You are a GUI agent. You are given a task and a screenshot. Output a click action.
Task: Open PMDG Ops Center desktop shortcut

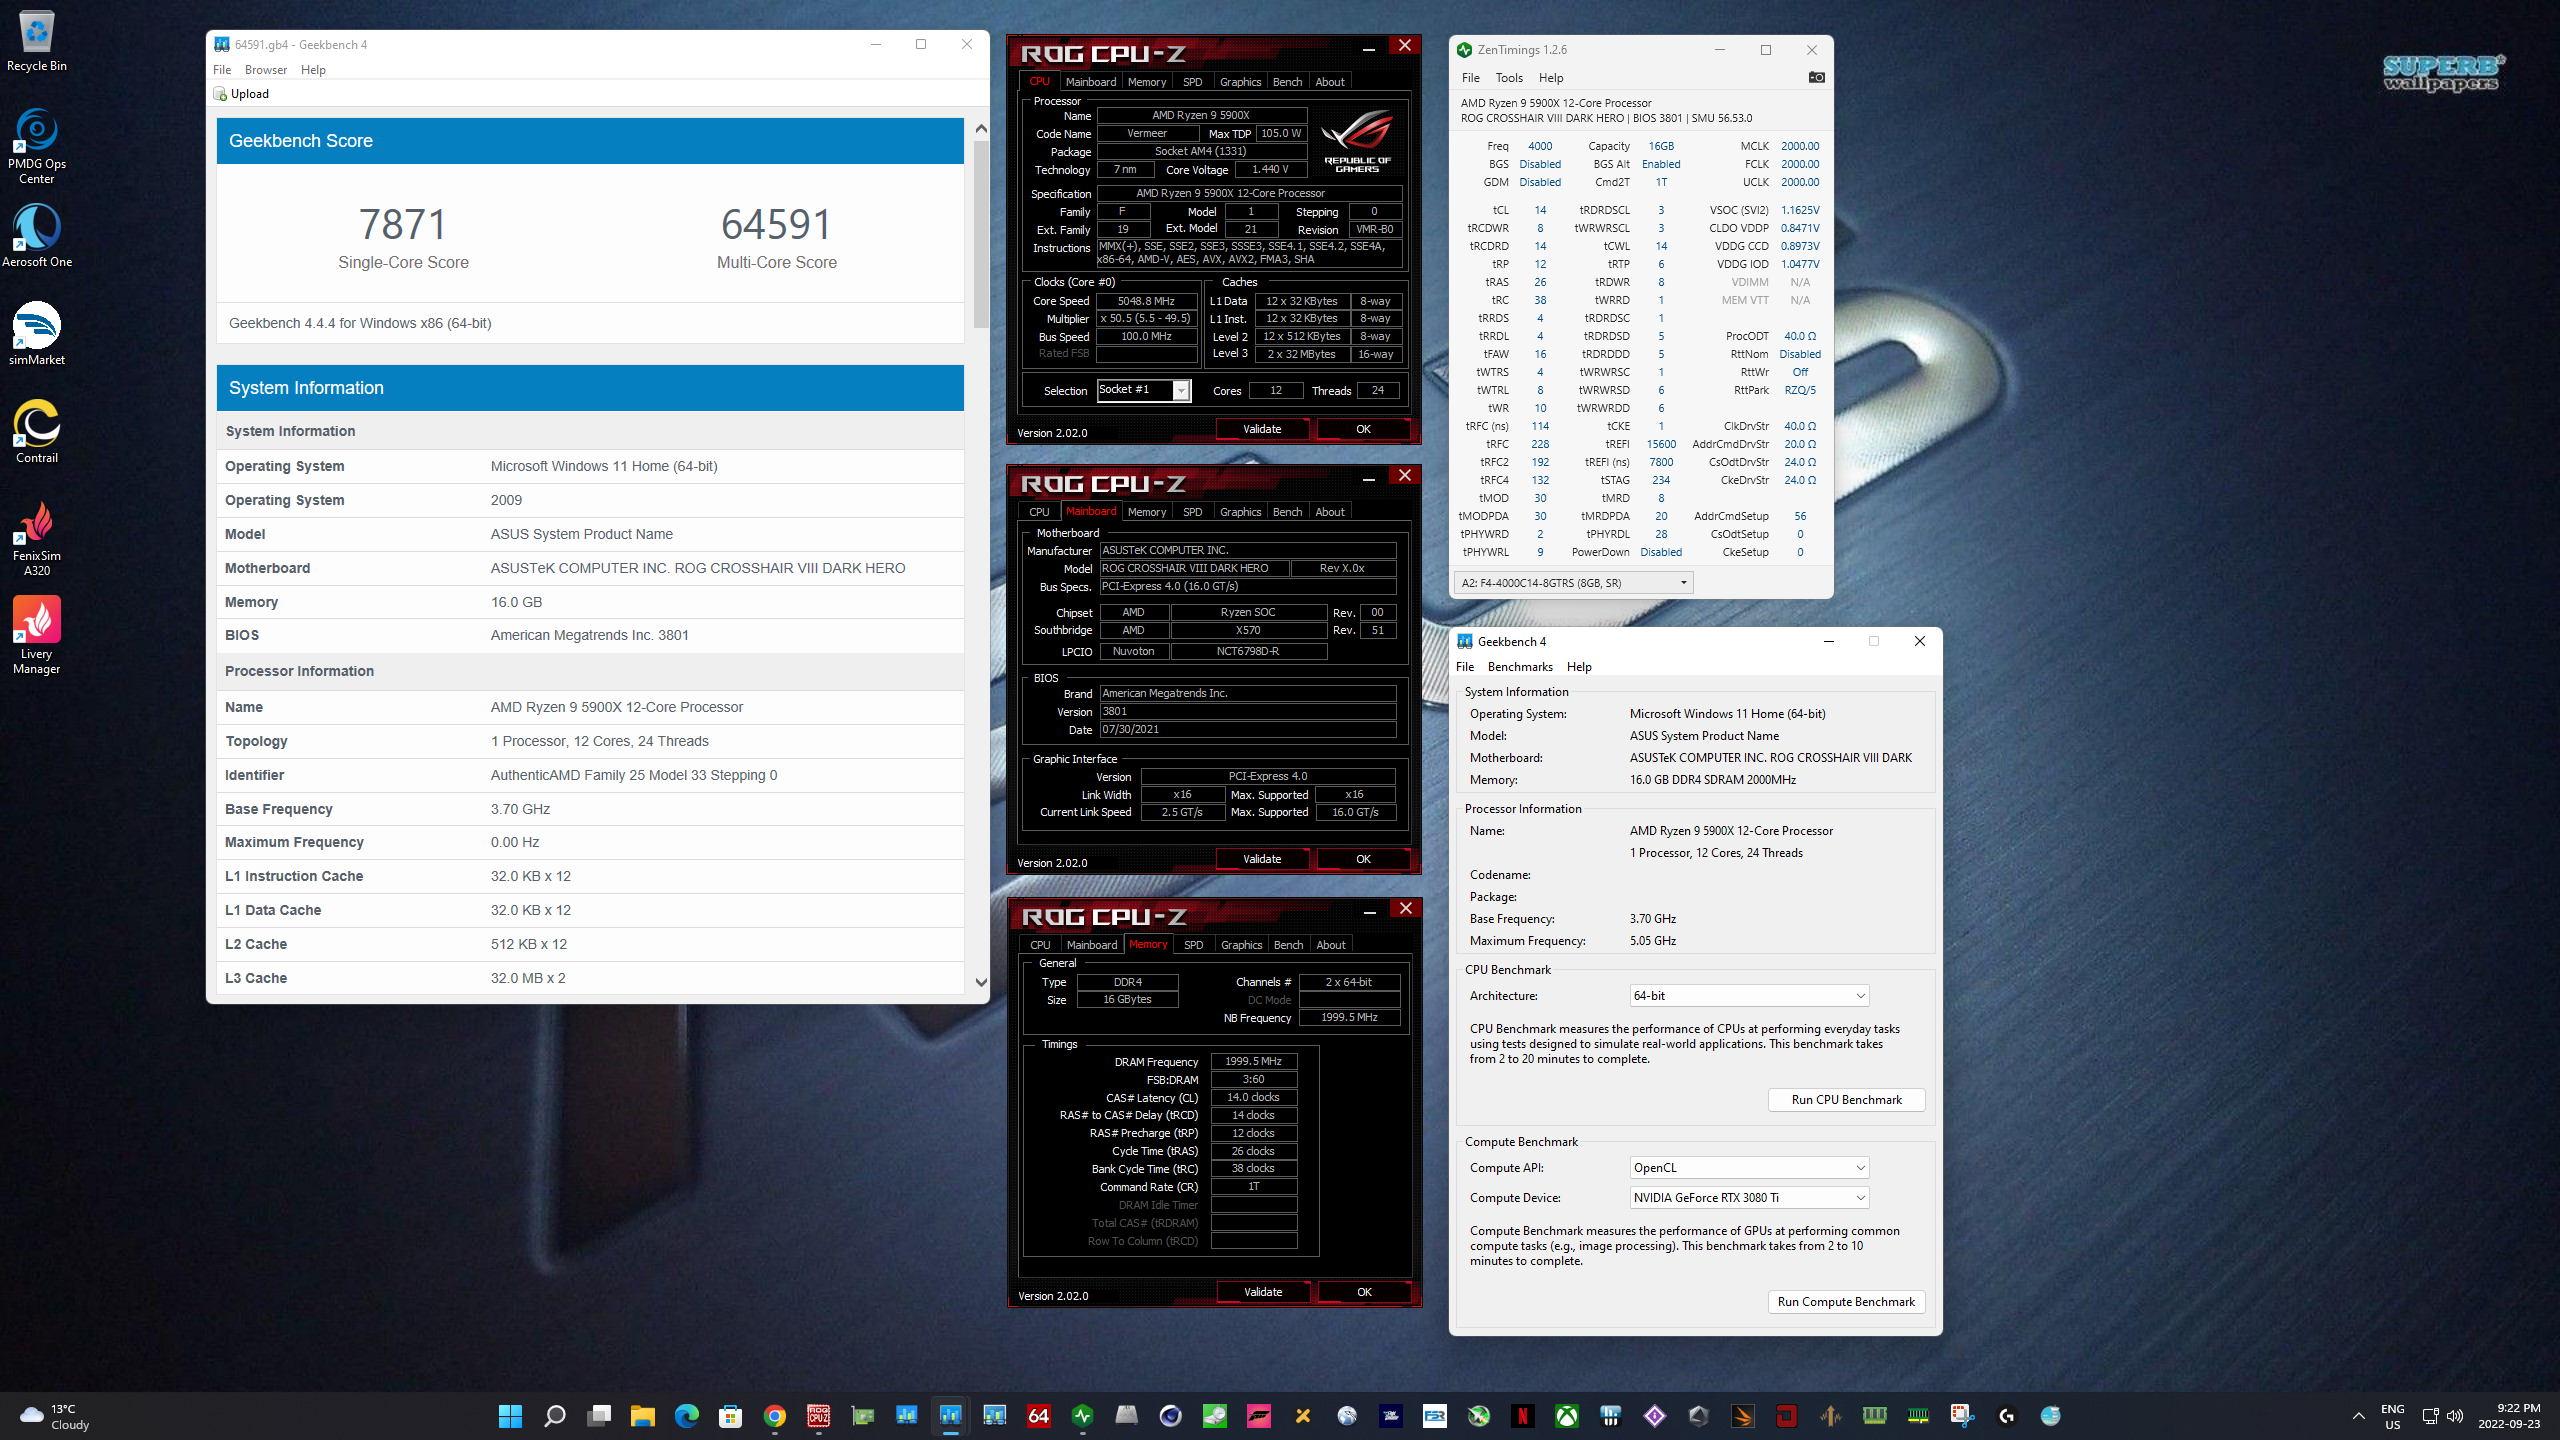coord(37,146)
